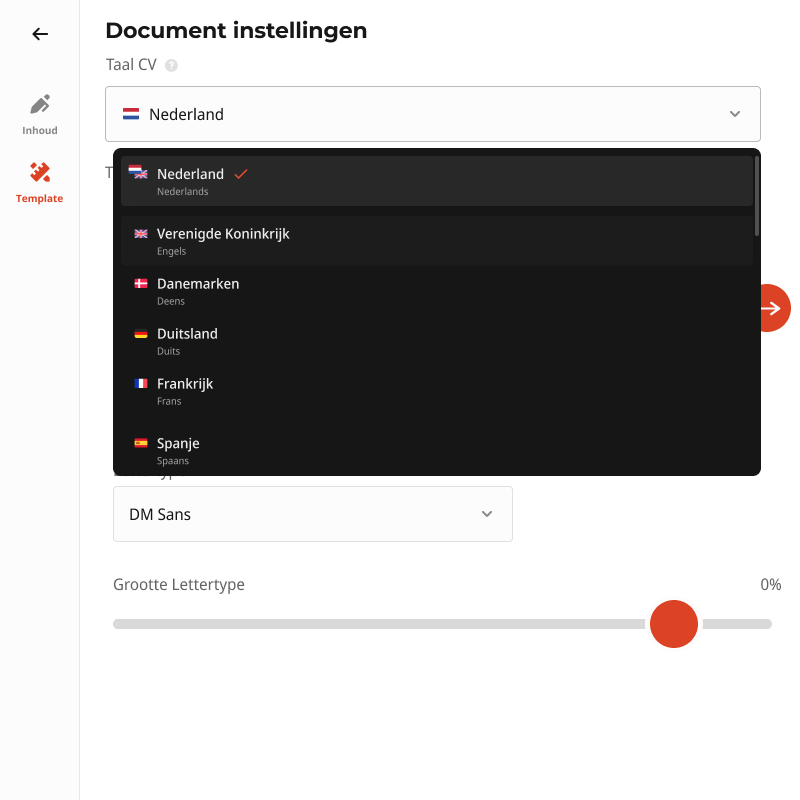Open the DM Sans font dropdown

pos(312,514)
